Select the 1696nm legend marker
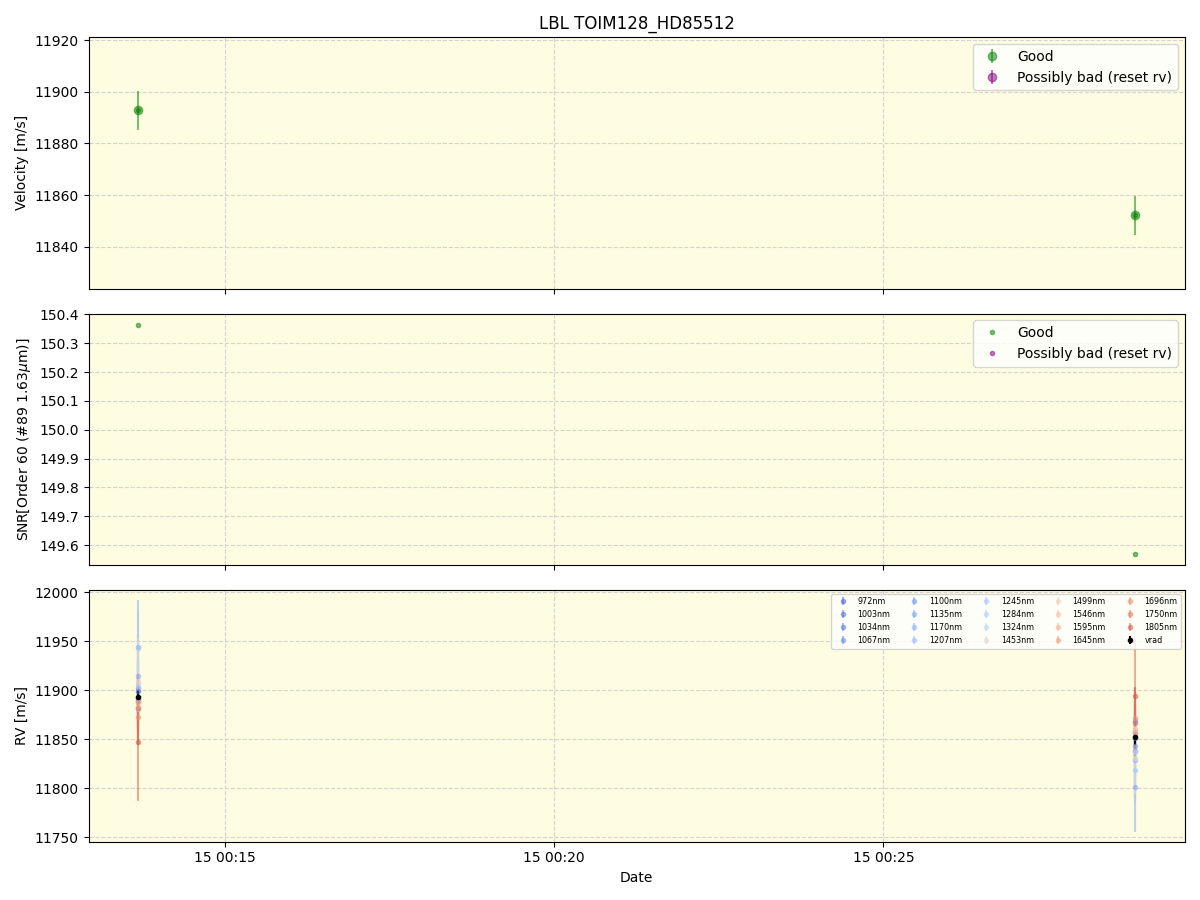 coord(1129,600)
